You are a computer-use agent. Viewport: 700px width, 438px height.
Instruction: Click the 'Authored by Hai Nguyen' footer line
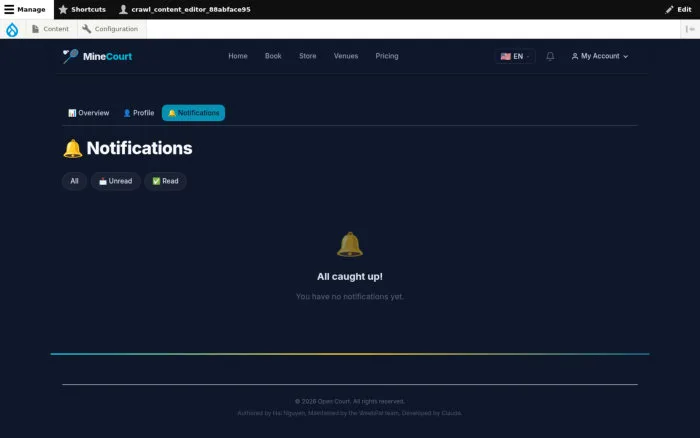[350, 413]
